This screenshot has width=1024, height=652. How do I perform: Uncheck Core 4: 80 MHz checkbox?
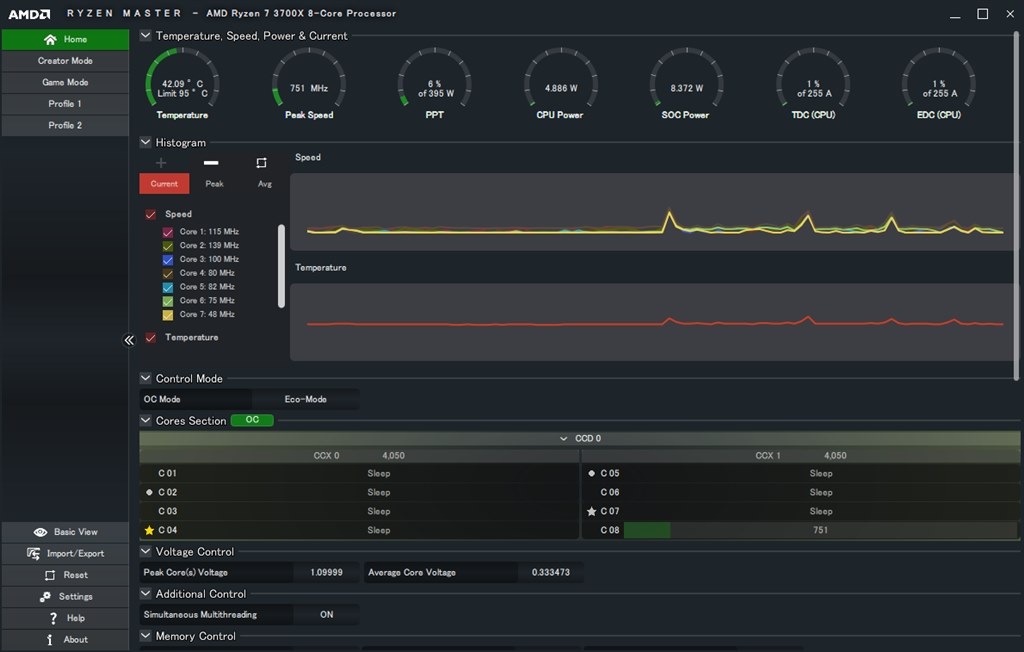click(168, 273)
